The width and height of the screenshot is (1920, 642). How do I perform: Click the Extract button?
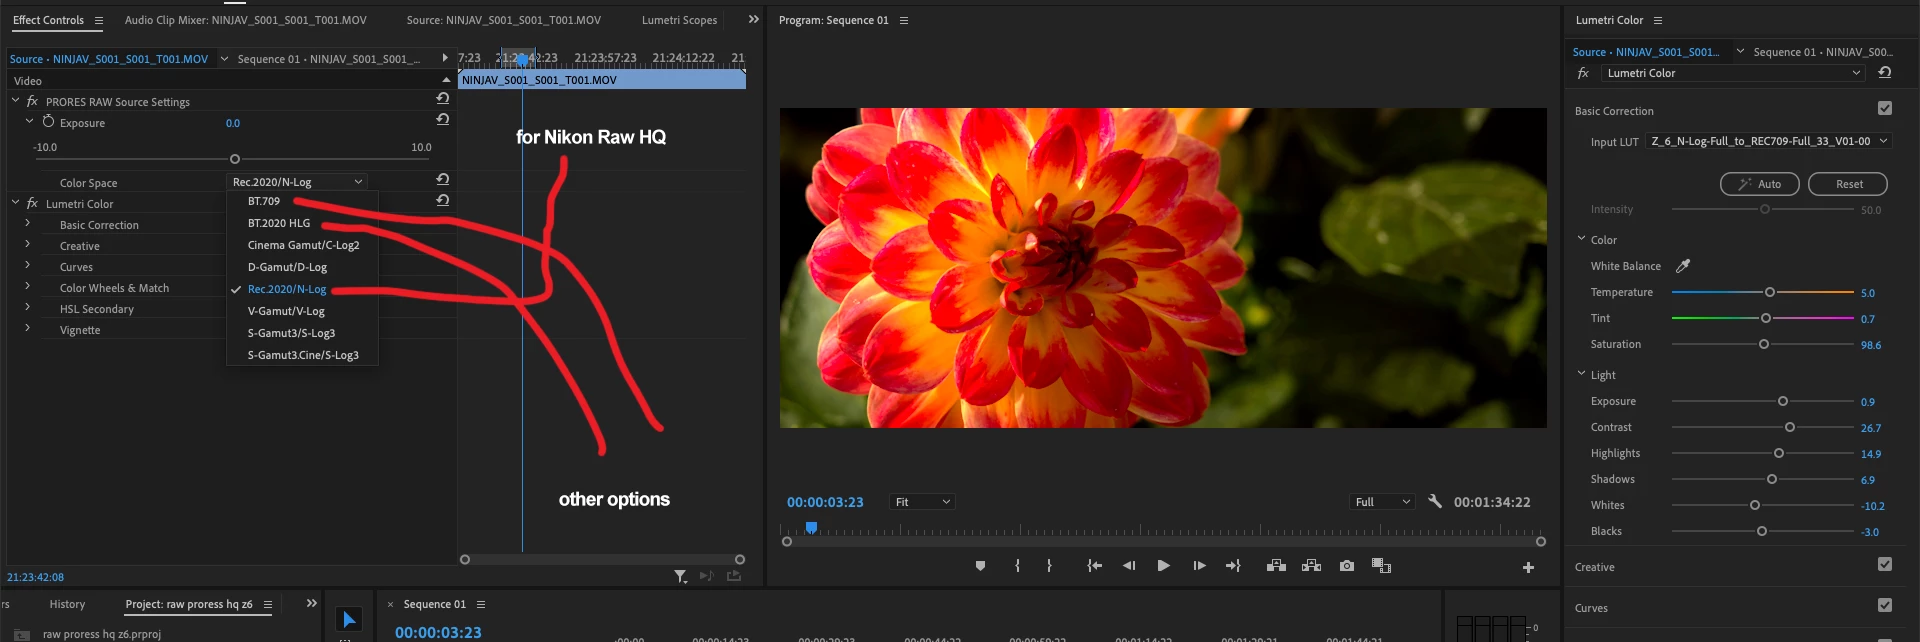pyautogui.click(x=1311, y=566)
